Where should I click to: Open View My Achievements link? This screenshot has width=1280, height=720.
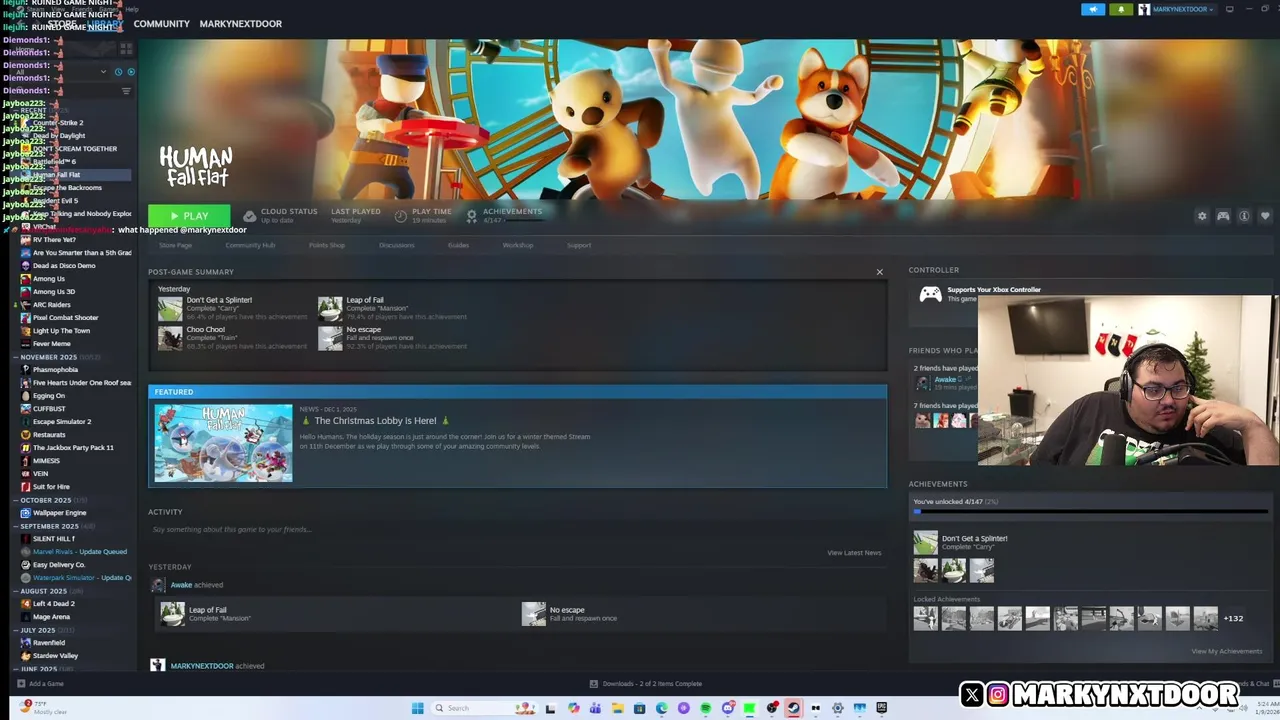[x=1226, y=652]
